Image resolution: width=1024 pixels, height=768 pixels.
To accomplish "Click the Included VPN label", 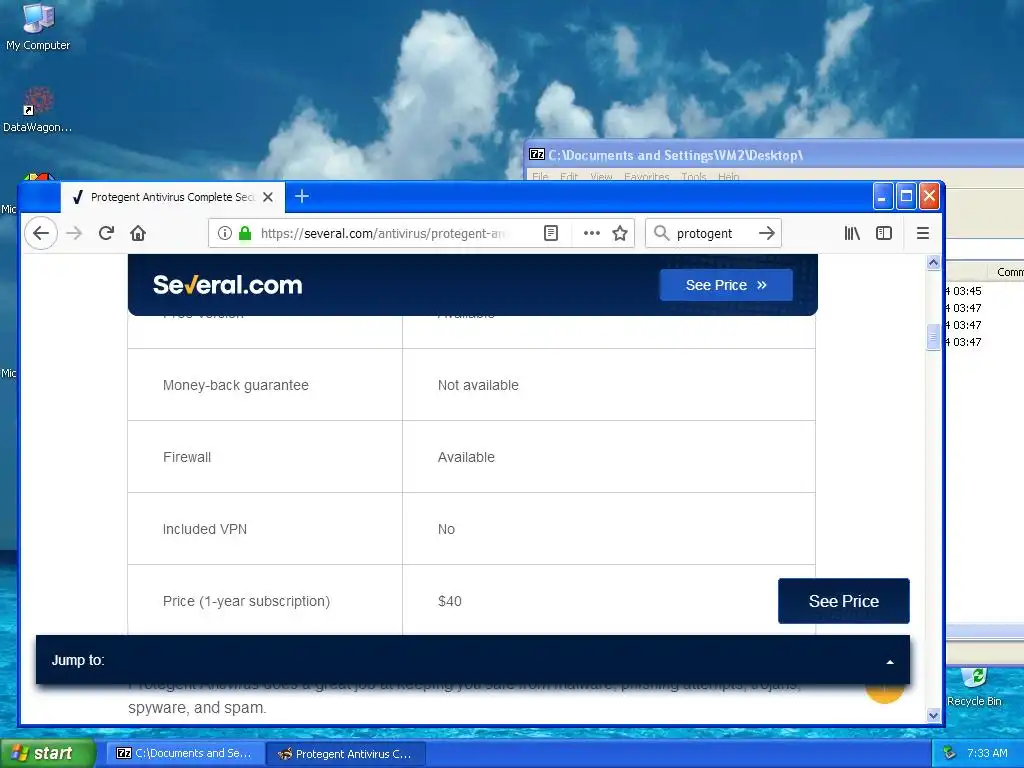I will [205, 529].
